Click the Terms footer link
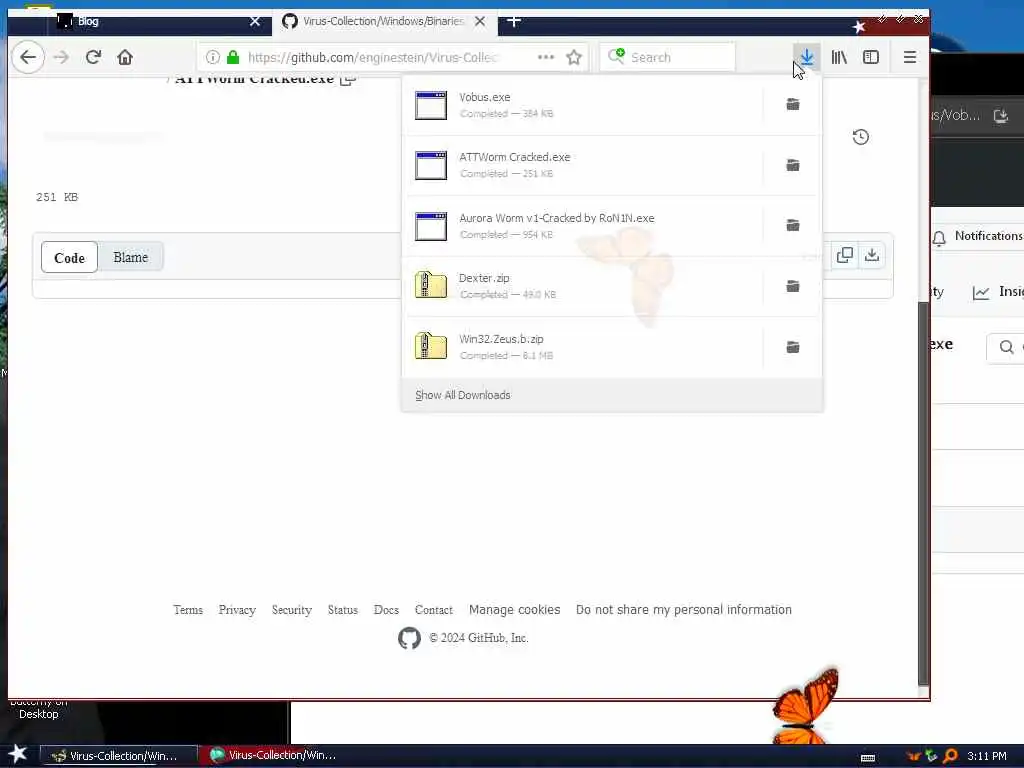This screenshot has width=1024, height=768. (x=188, y=610)
